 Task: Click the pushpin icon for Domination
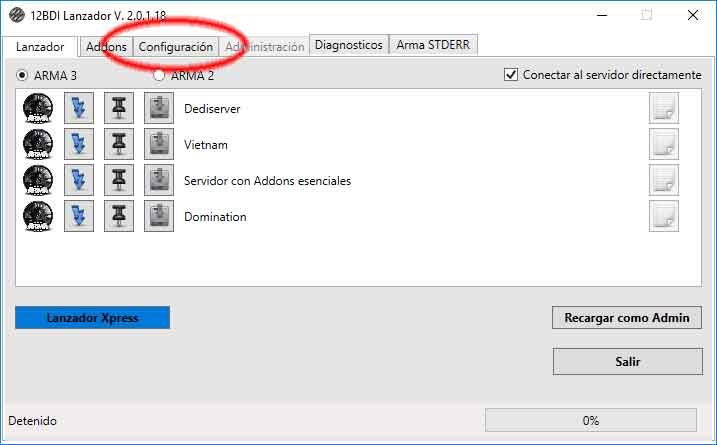coord(119,216)
